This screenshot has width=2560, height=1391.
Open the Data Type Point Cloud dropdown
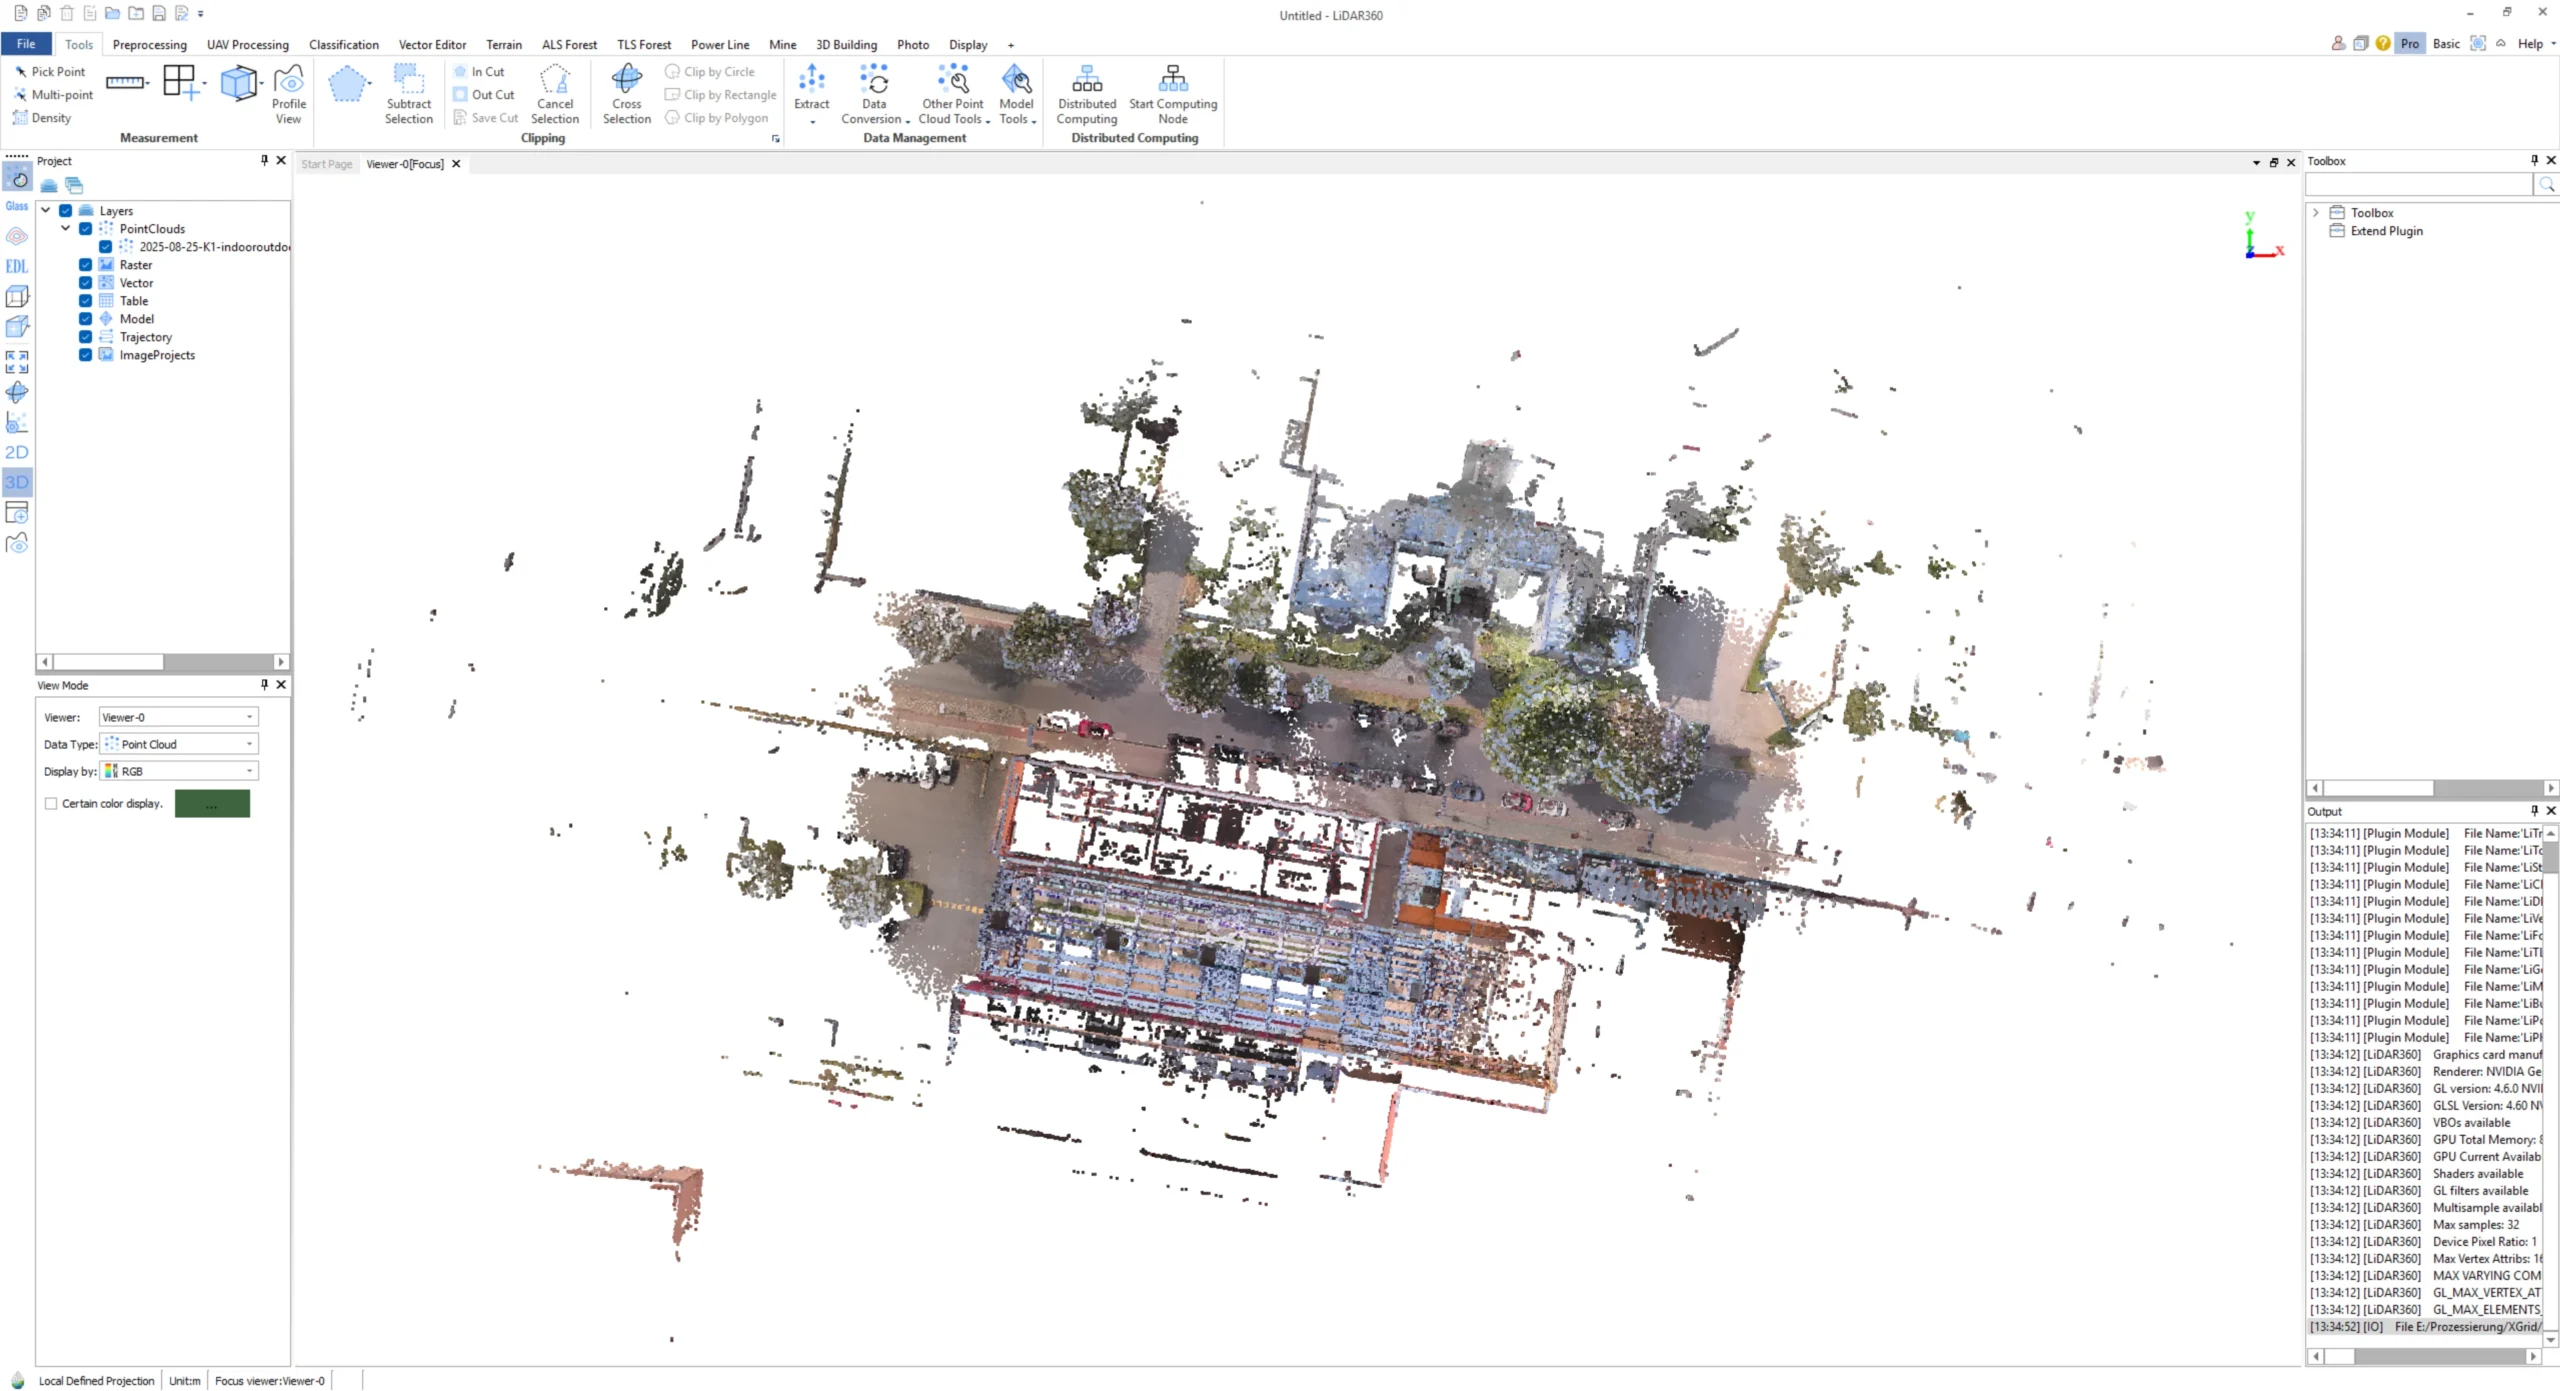(x=178, y=744)
